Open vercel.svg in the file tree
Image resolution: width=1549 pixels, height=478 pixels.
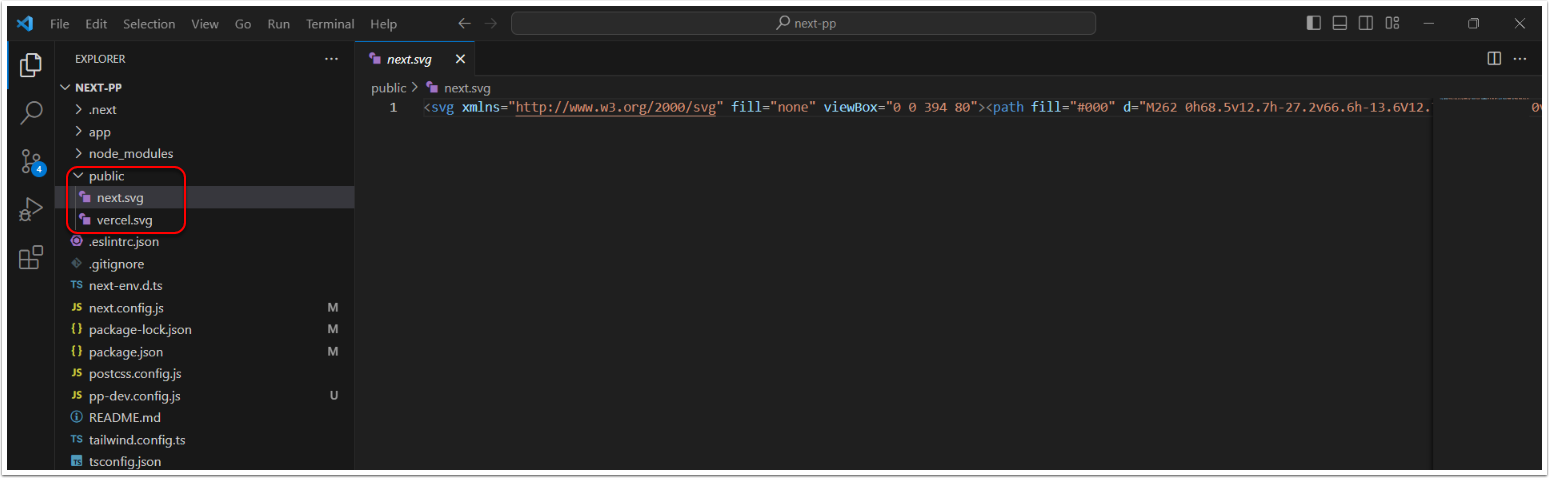tap(124, 220)
